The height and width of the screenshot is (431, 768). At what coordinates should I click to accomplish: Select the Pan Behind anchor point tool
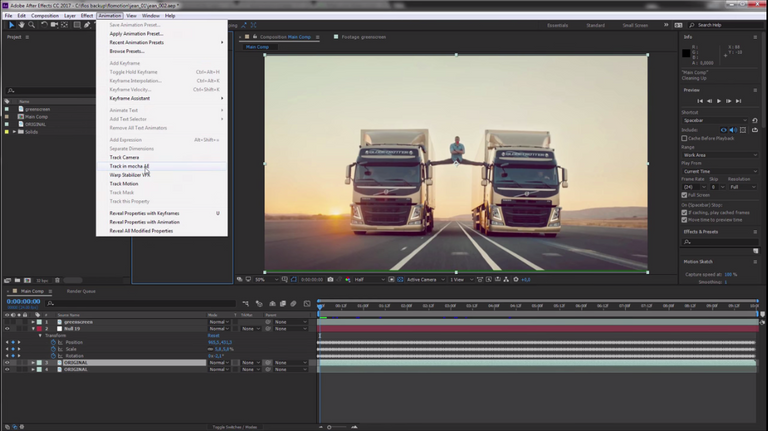coord(65,25)
